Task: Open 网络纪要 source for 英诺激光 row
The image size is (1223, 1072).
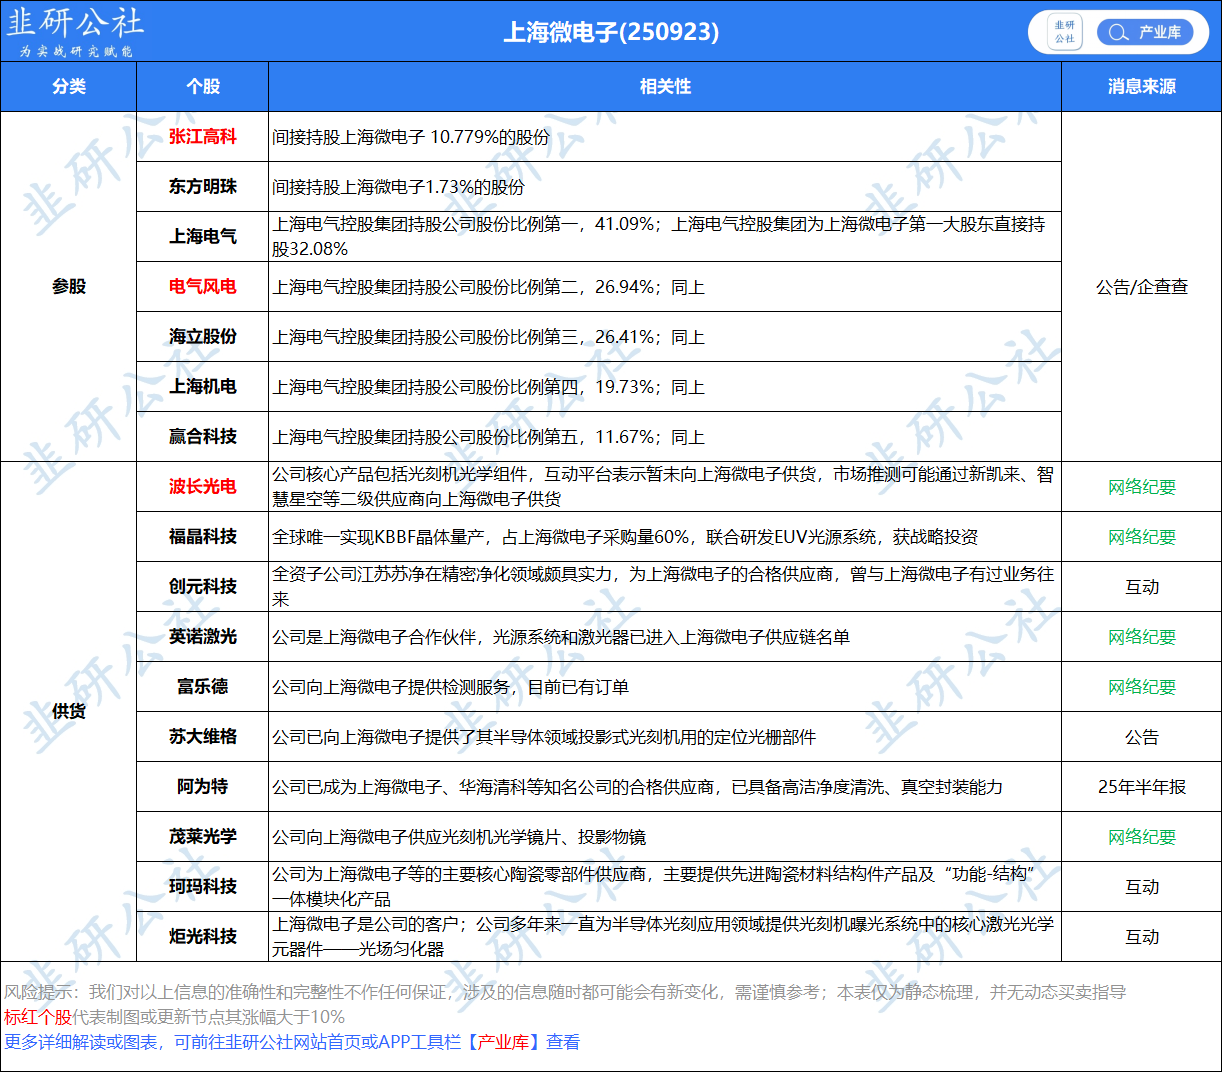Action: tap(1141, 637)
